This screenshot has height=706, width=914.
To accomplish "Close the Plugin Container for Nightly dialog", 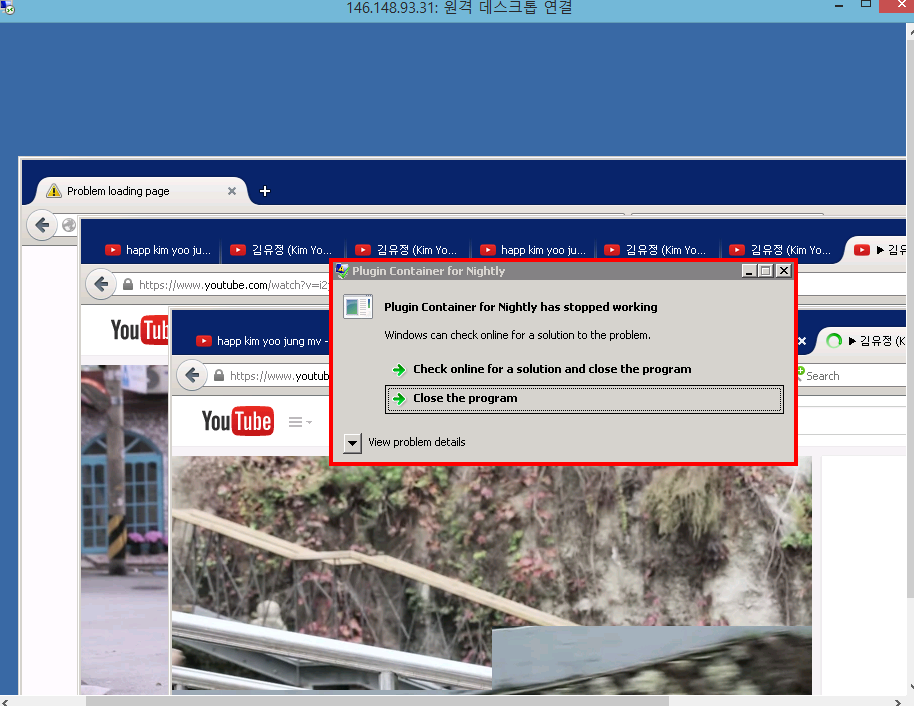I will [783, 271].
